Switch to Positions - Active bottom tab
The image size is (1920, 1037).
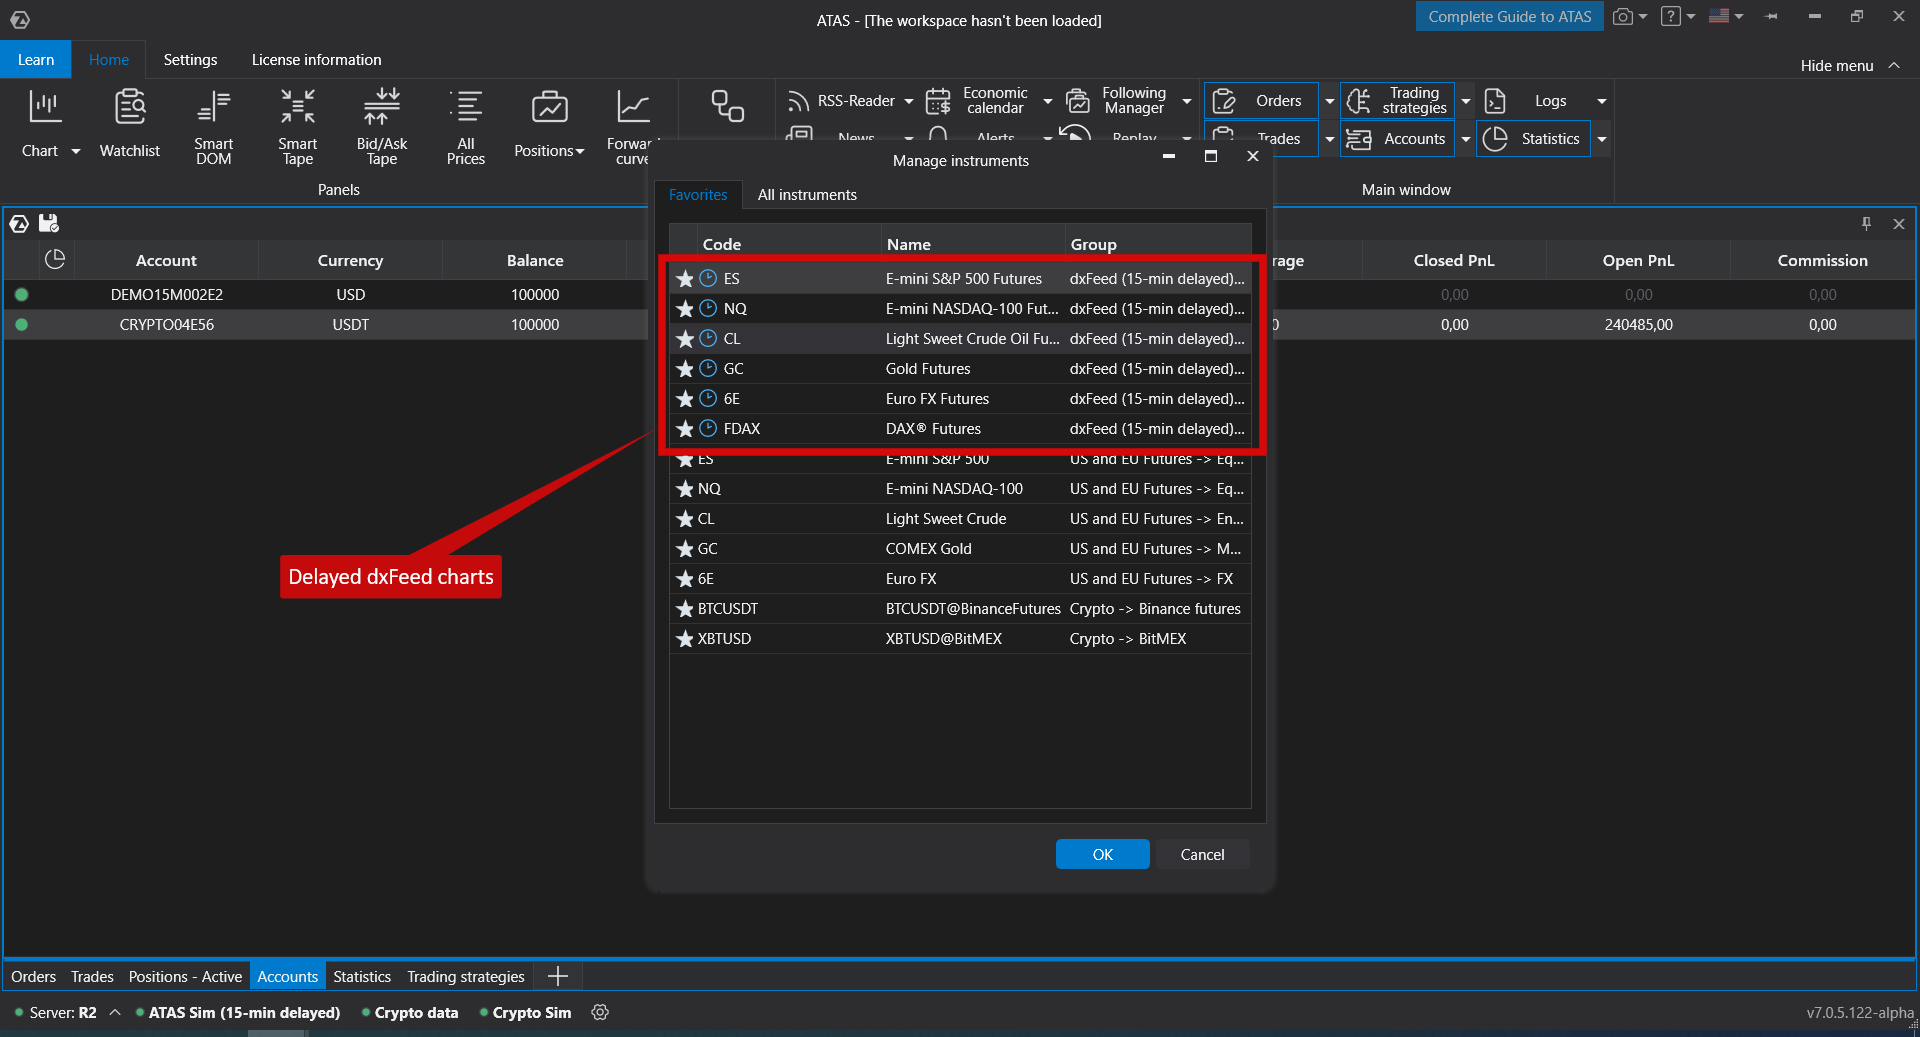[185, 976]
